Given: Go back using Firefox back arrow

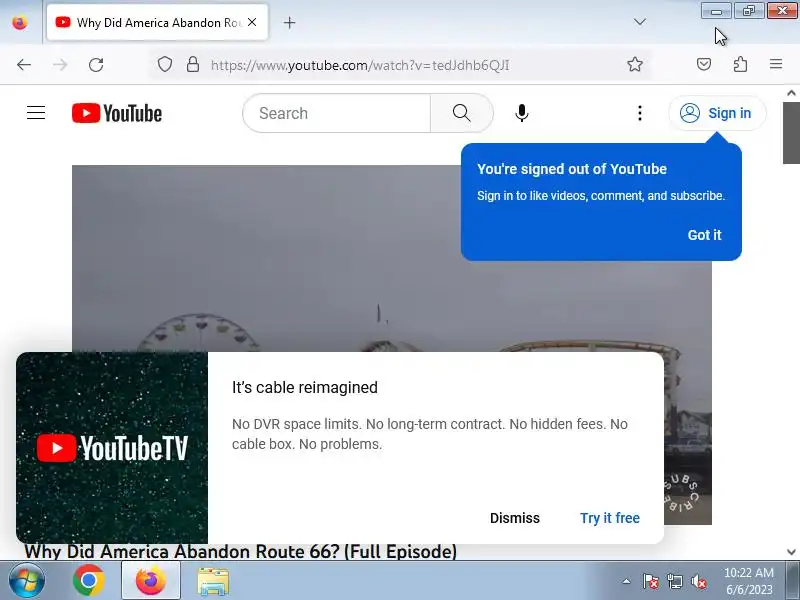Looking at the screenshot, I should pyautogui.click(x=23, y=65).
